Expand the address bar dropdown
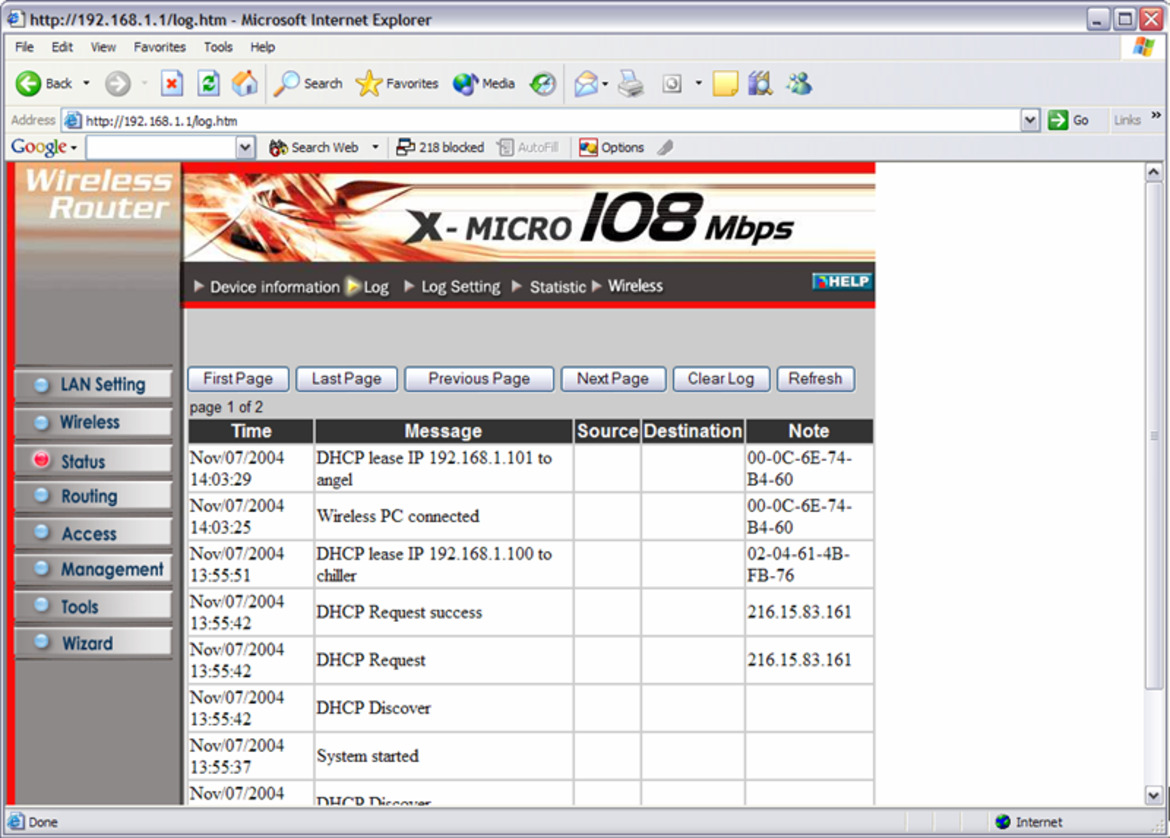1170x838 pixels. pyautogui.click(x=1030, y=120)
